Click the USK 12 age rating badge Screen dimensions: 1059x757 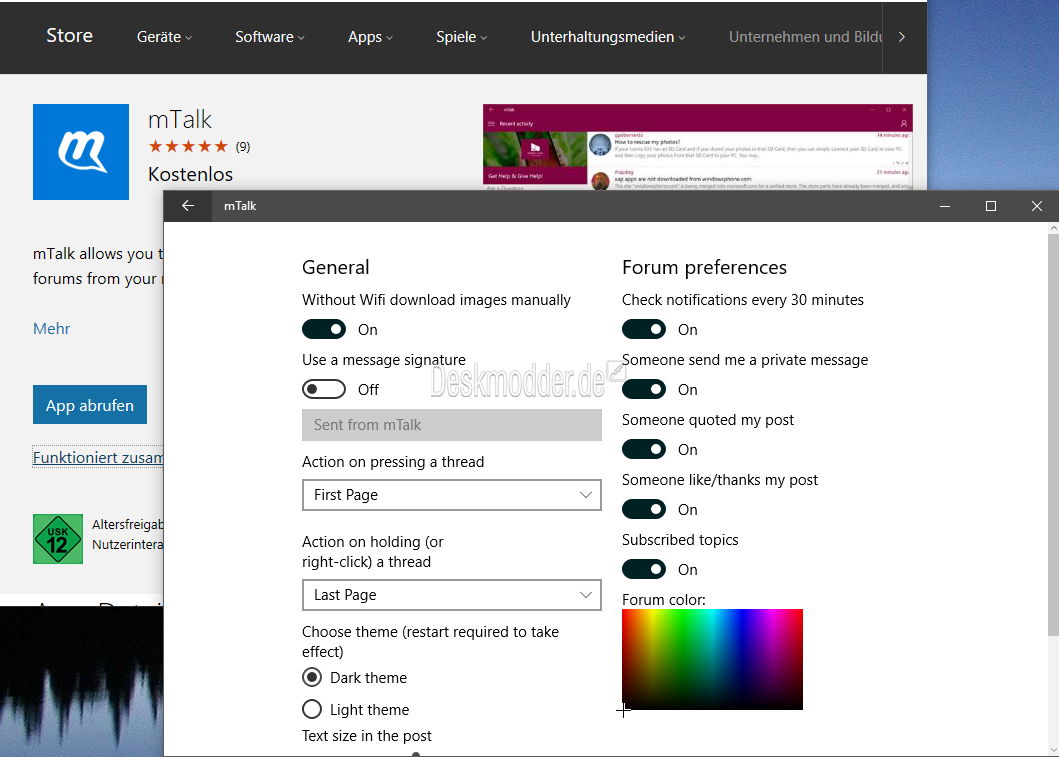point(58,539)
